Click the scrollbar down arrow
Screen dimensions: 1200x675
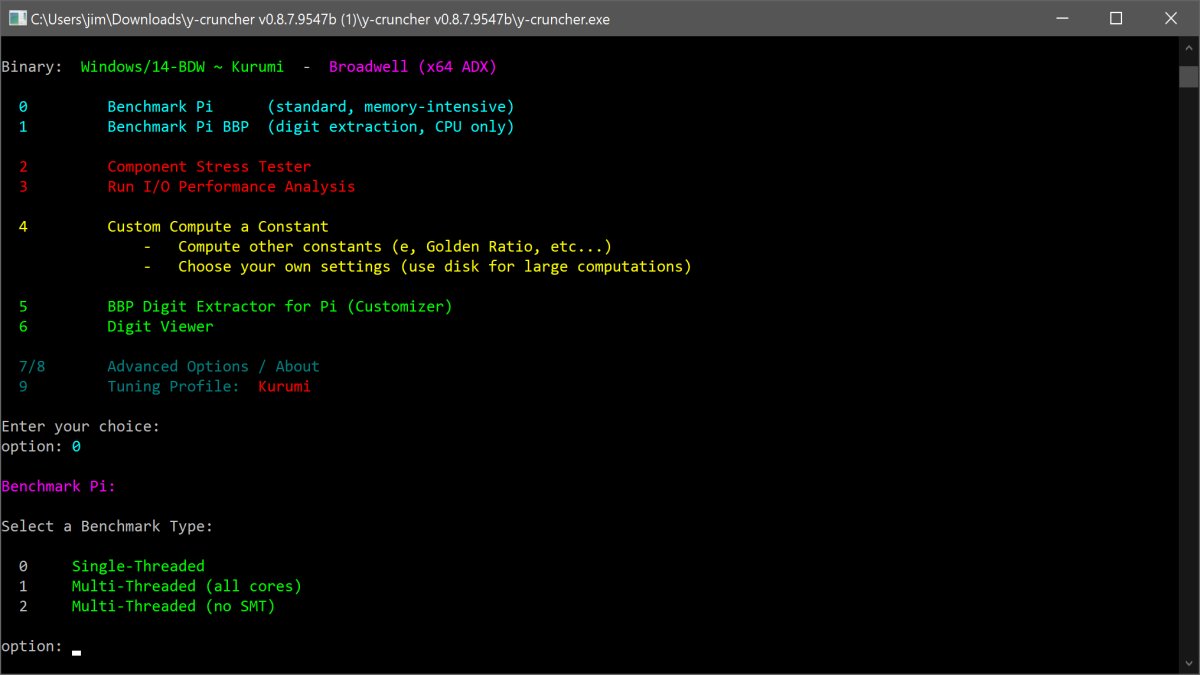(1188, 662)
